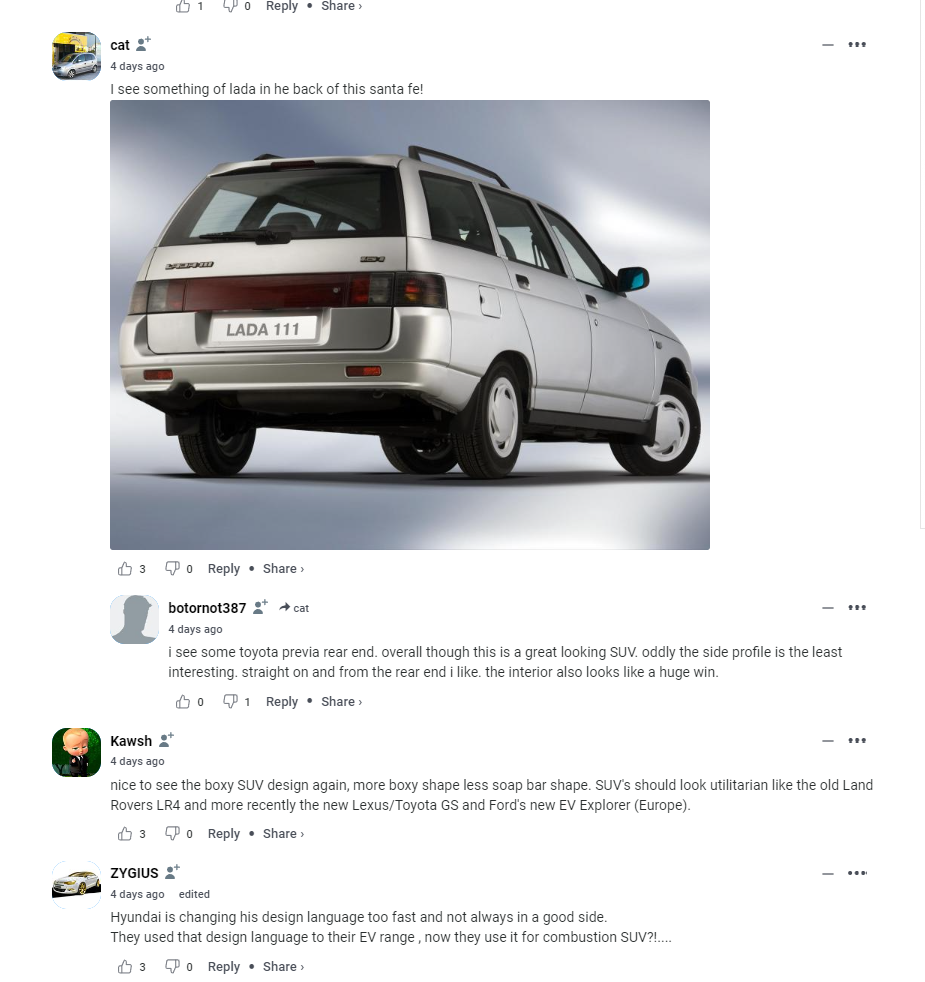Open more options menu on Kawsh's comment

857,740
